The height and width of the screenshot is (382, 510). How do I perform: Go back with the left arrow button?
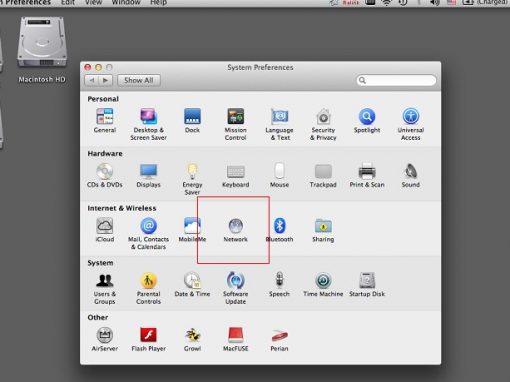coord(92,80)
